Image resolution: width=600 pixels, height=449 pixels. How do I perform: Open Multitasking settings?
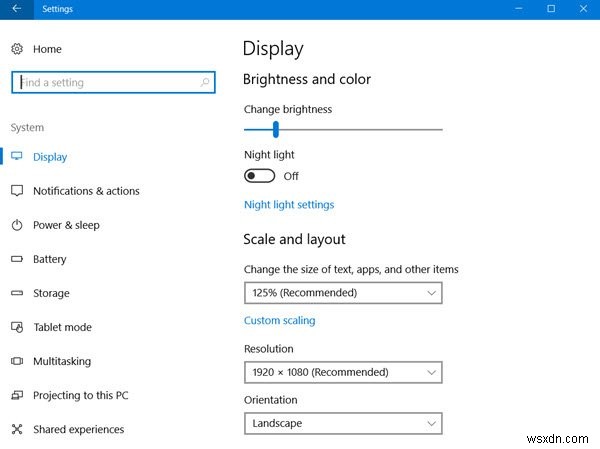[62, 361]
